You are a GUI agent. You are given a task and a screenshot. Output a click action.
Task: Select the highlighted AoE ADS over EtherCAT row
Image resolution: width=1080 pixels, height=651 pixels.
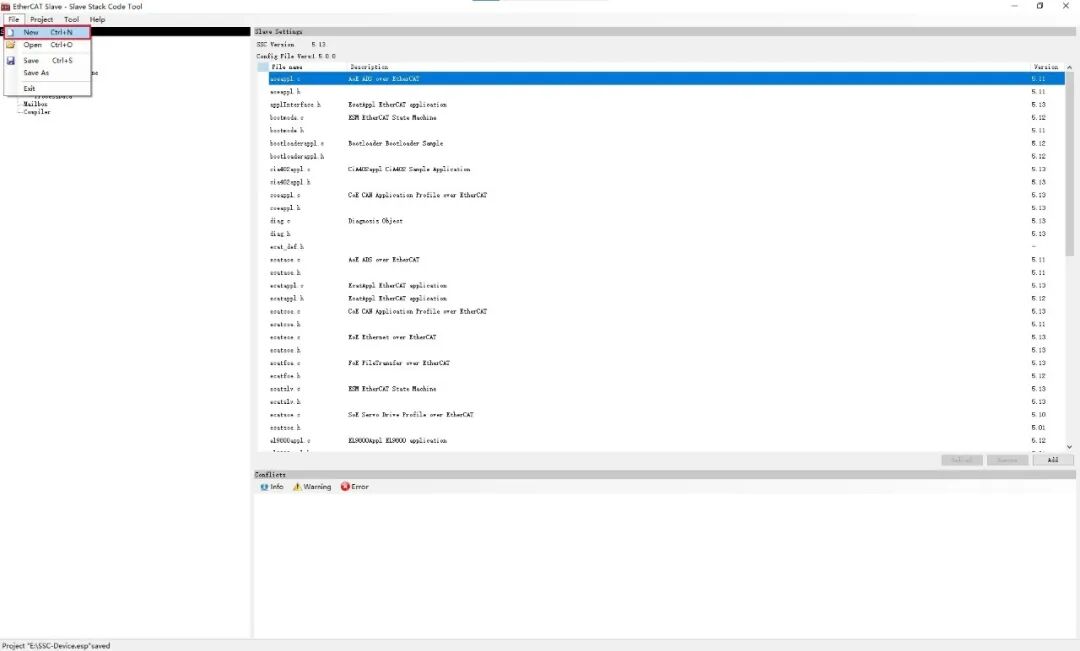[x=666, y=79]
